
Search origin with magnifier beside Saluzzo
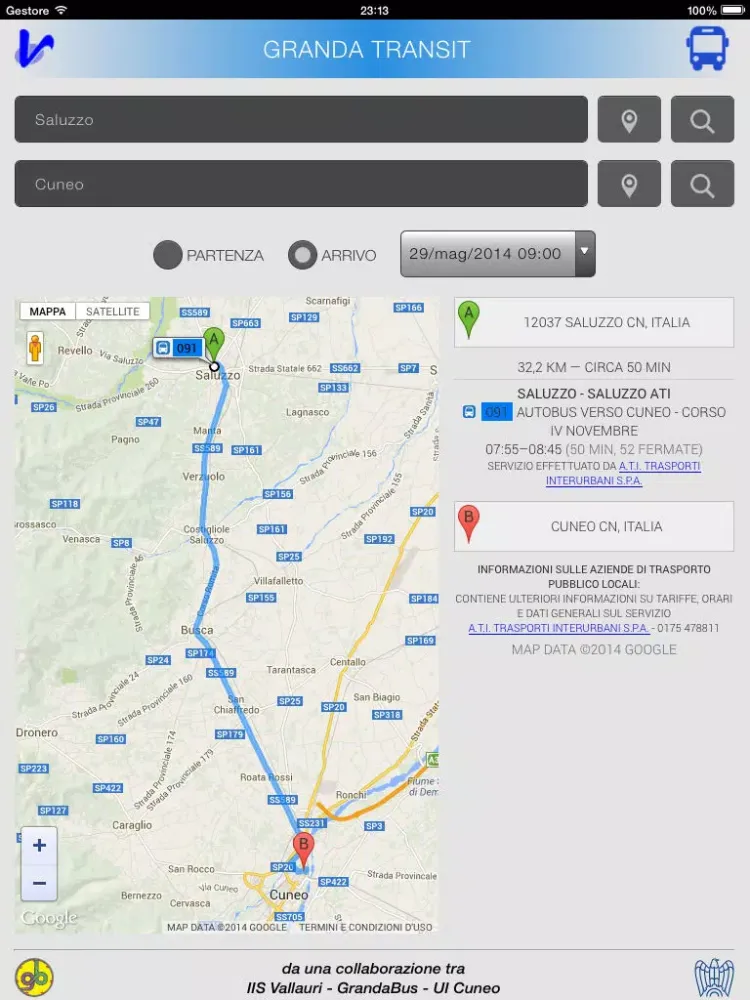coord(702,119)
